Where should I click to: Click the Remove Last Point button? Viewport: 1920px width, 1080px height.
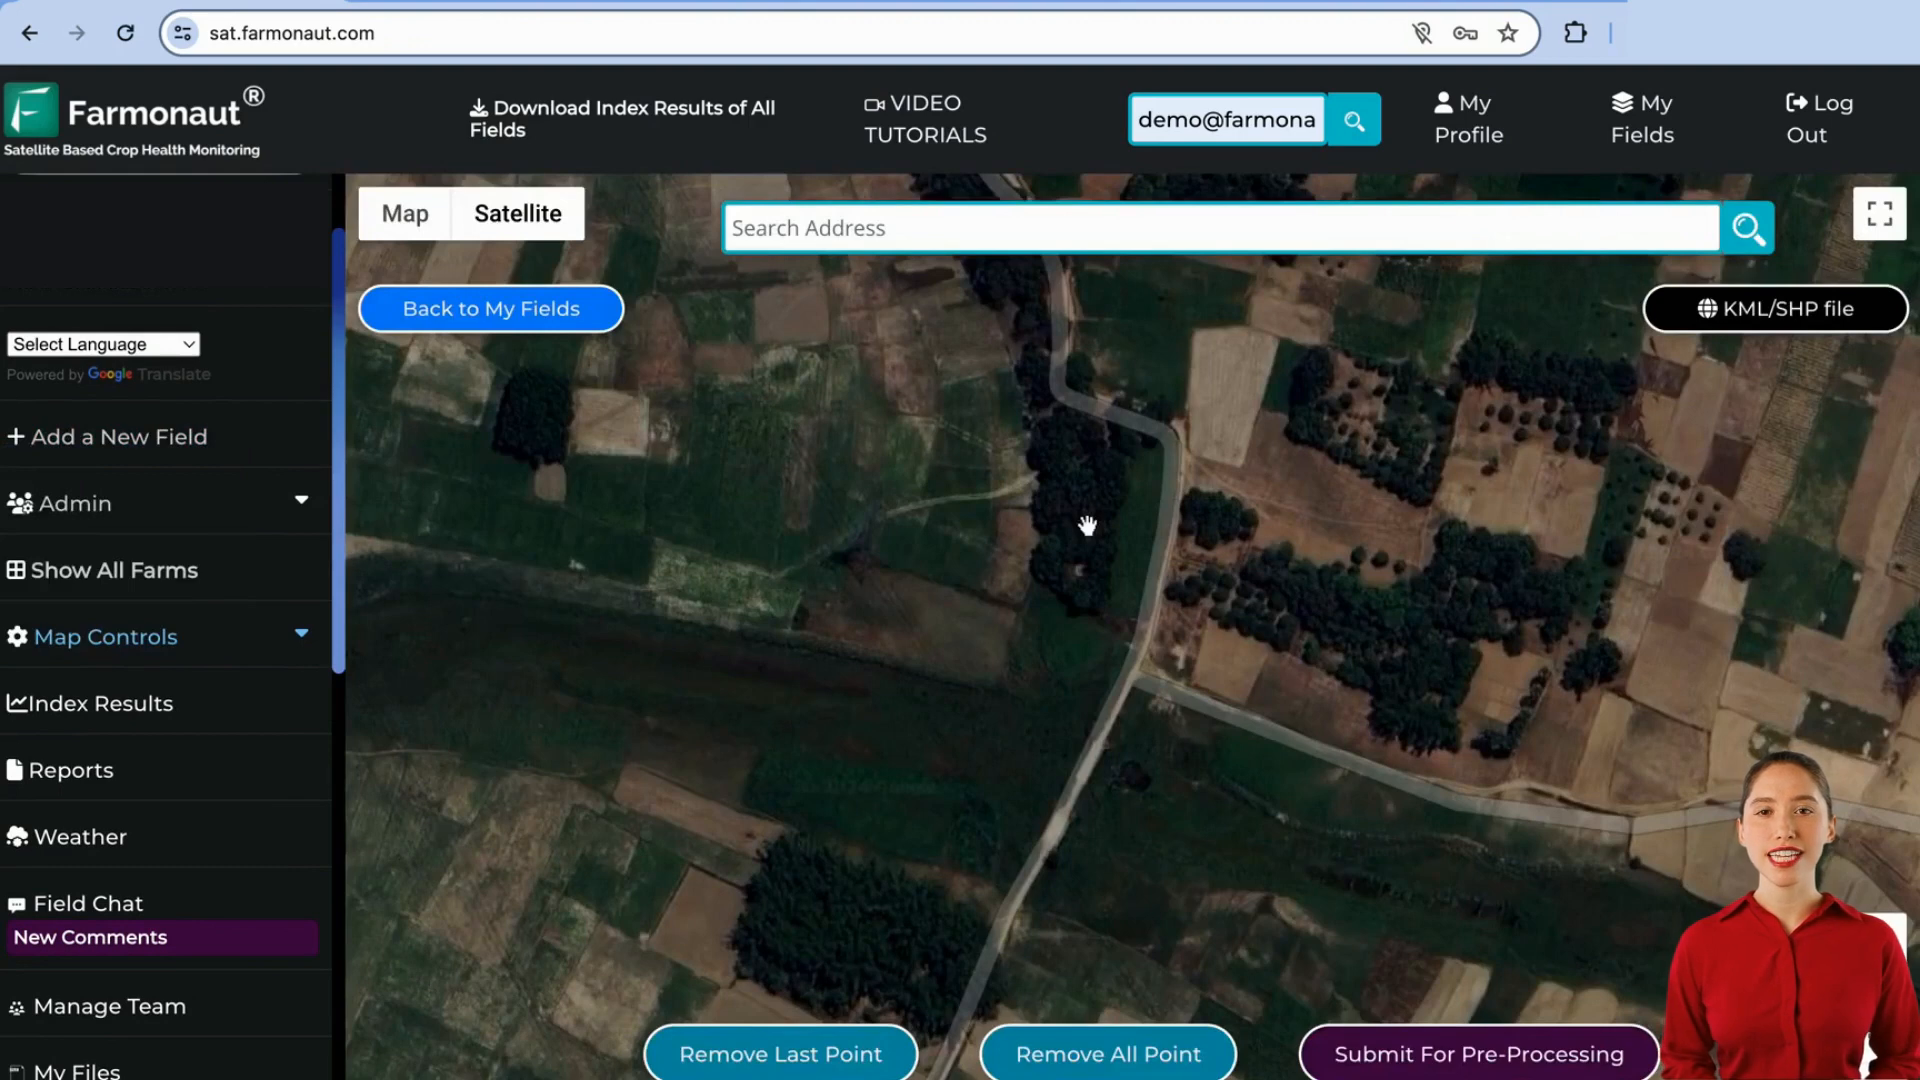pos(779,1054)
